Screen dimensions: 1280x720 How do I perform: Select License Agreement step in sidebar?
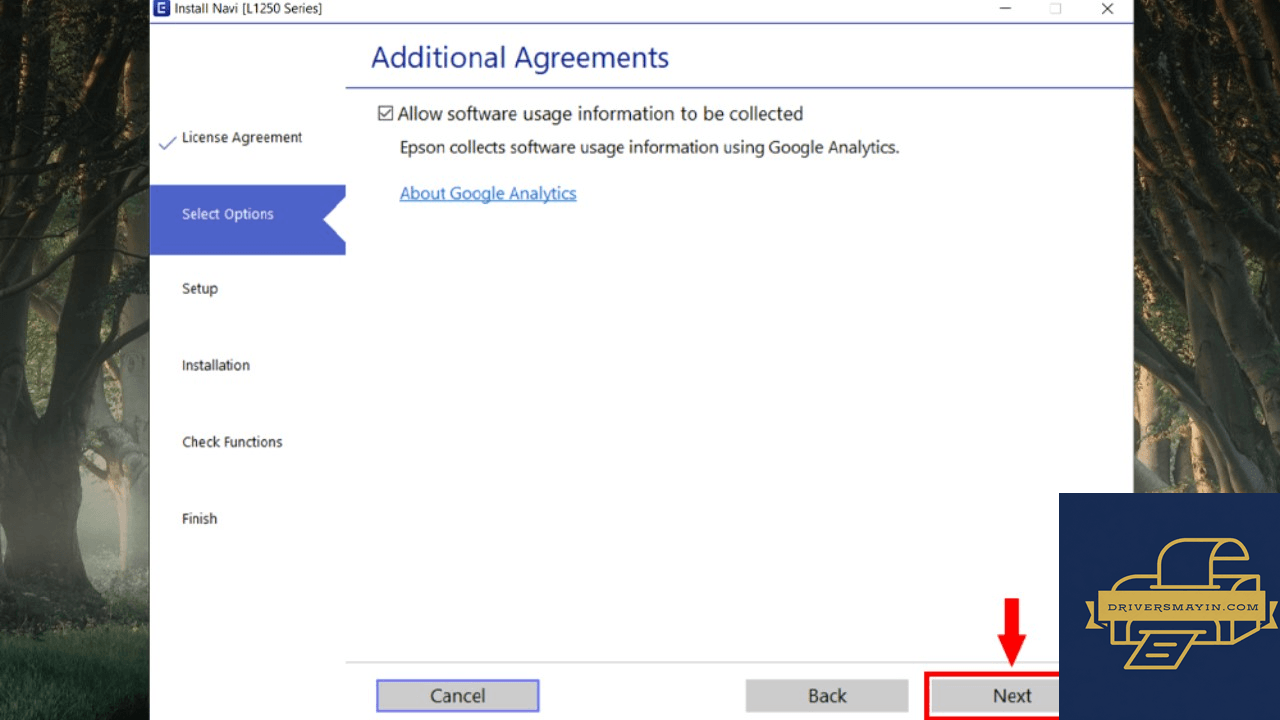[x=242, y=138]
